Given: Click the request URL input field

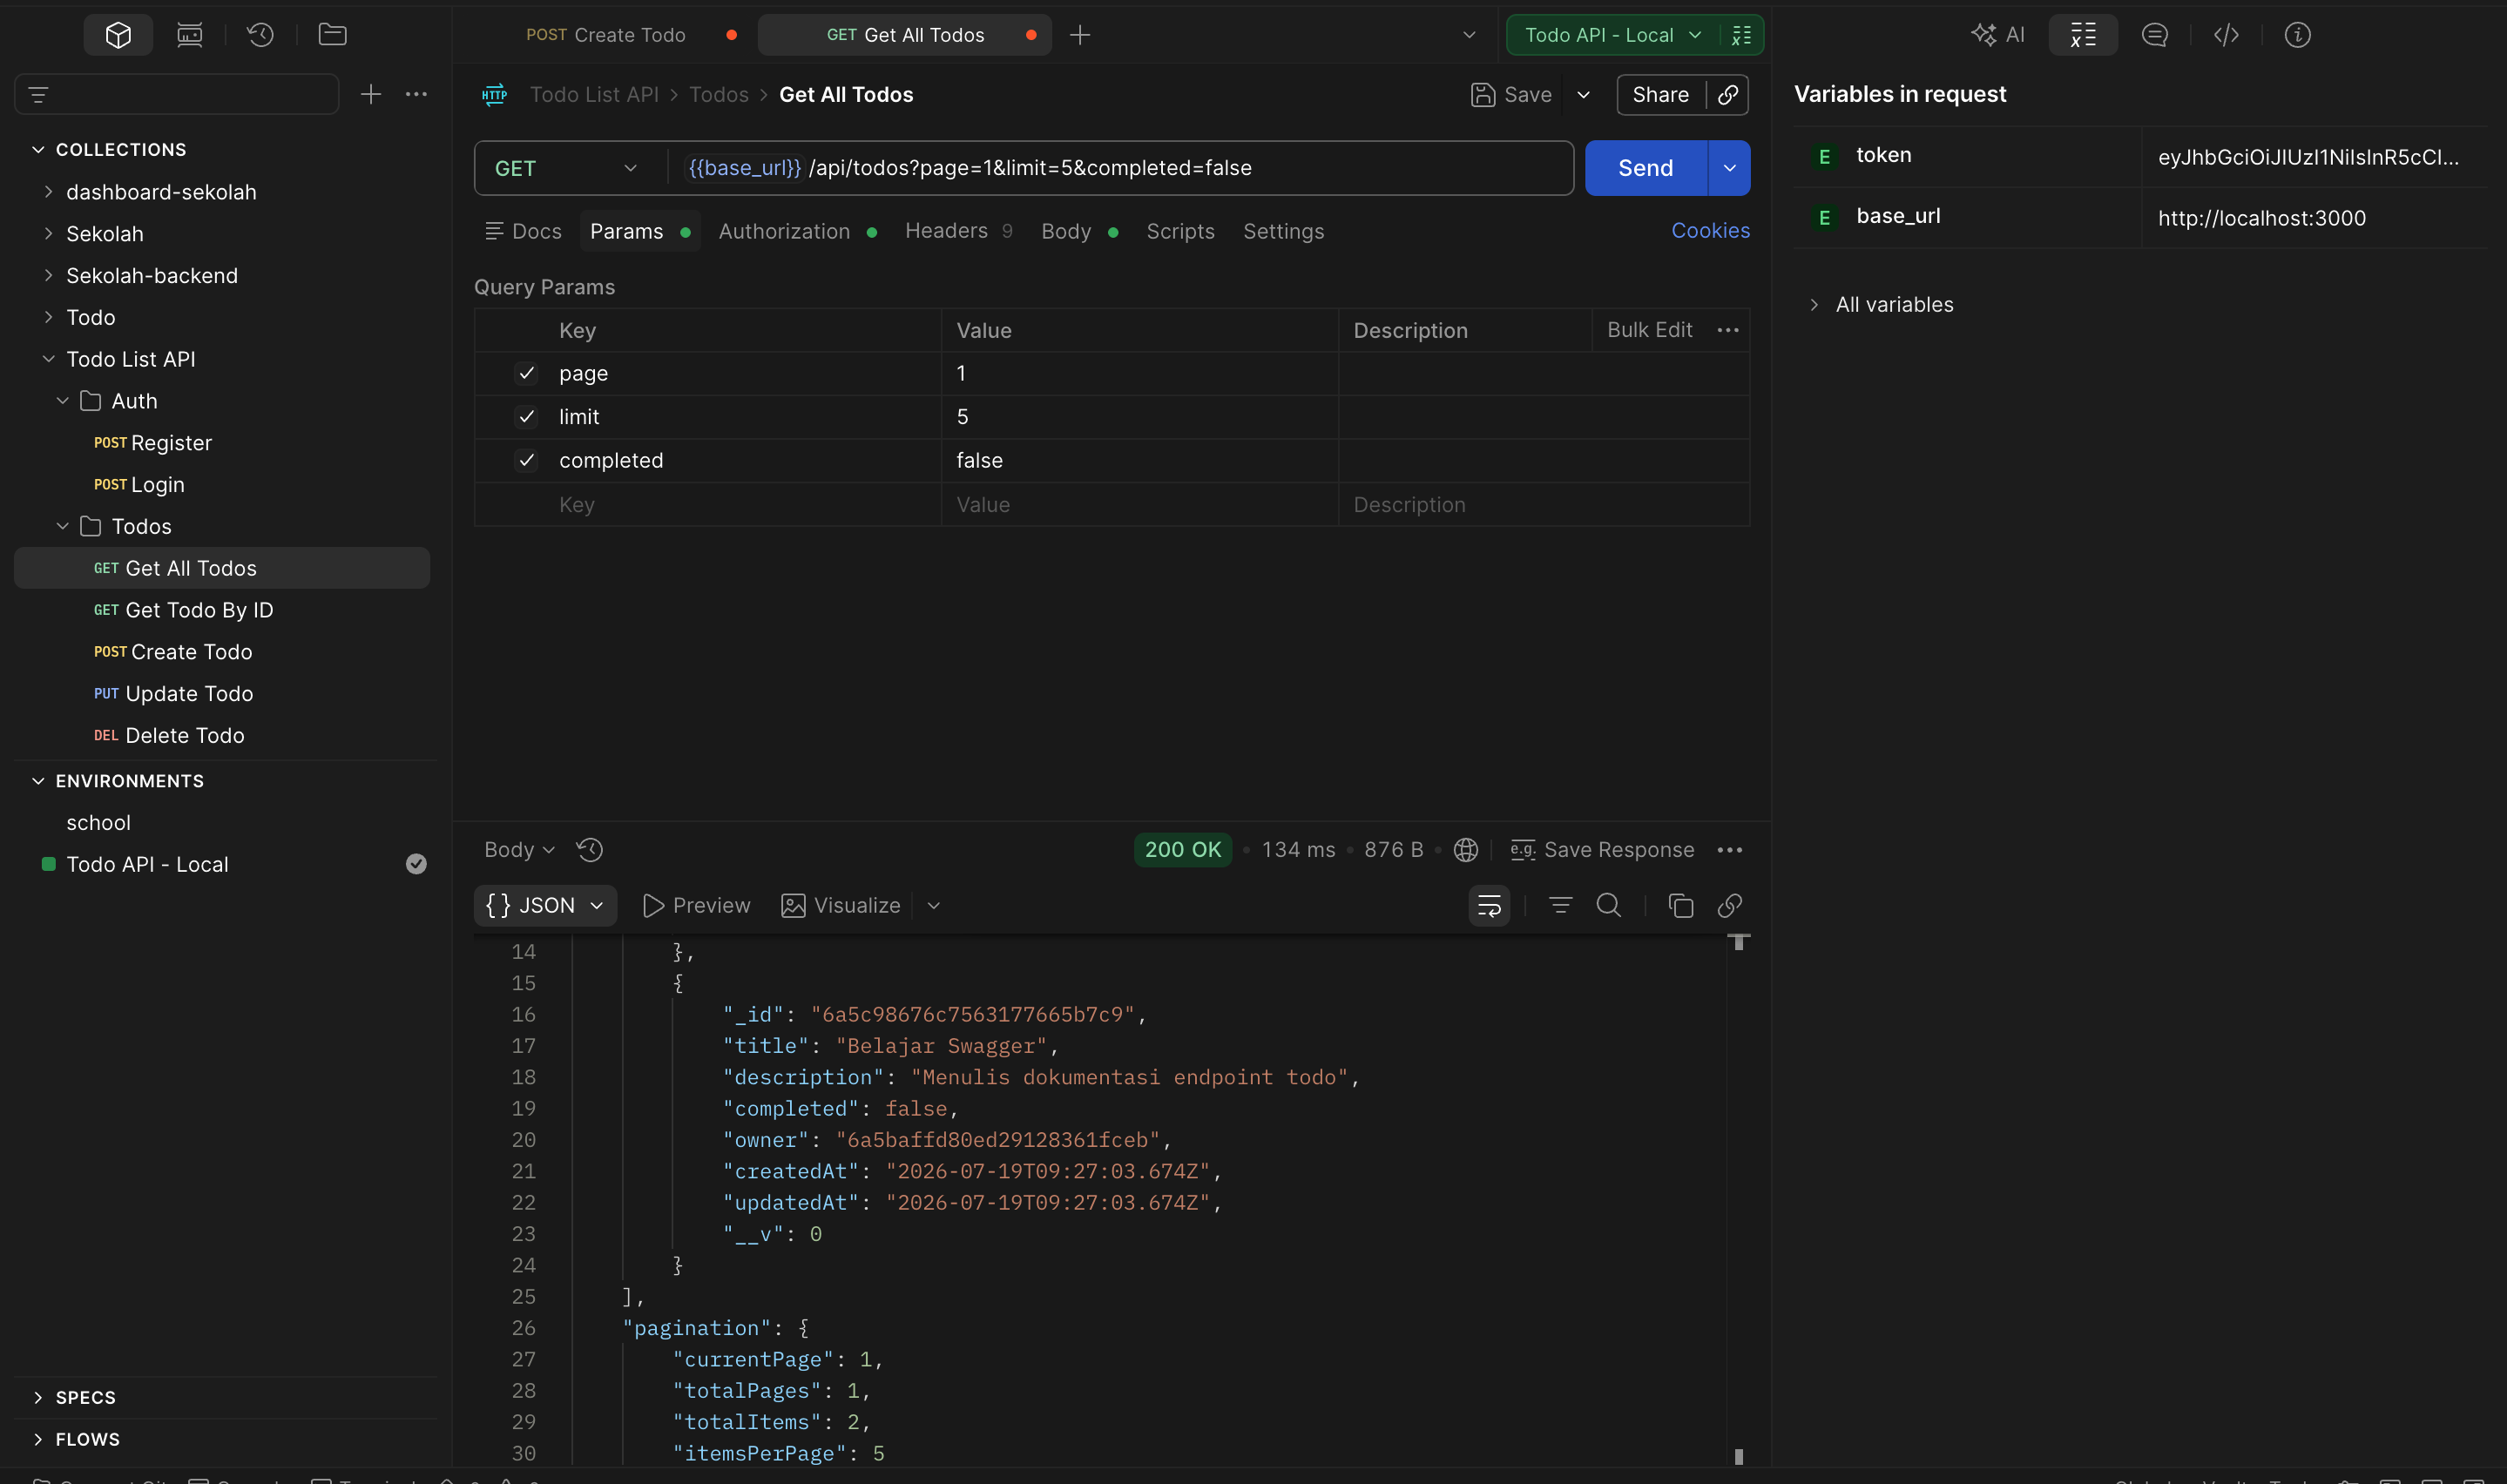Looking at the screenshot, I should tap(1120, 168).
